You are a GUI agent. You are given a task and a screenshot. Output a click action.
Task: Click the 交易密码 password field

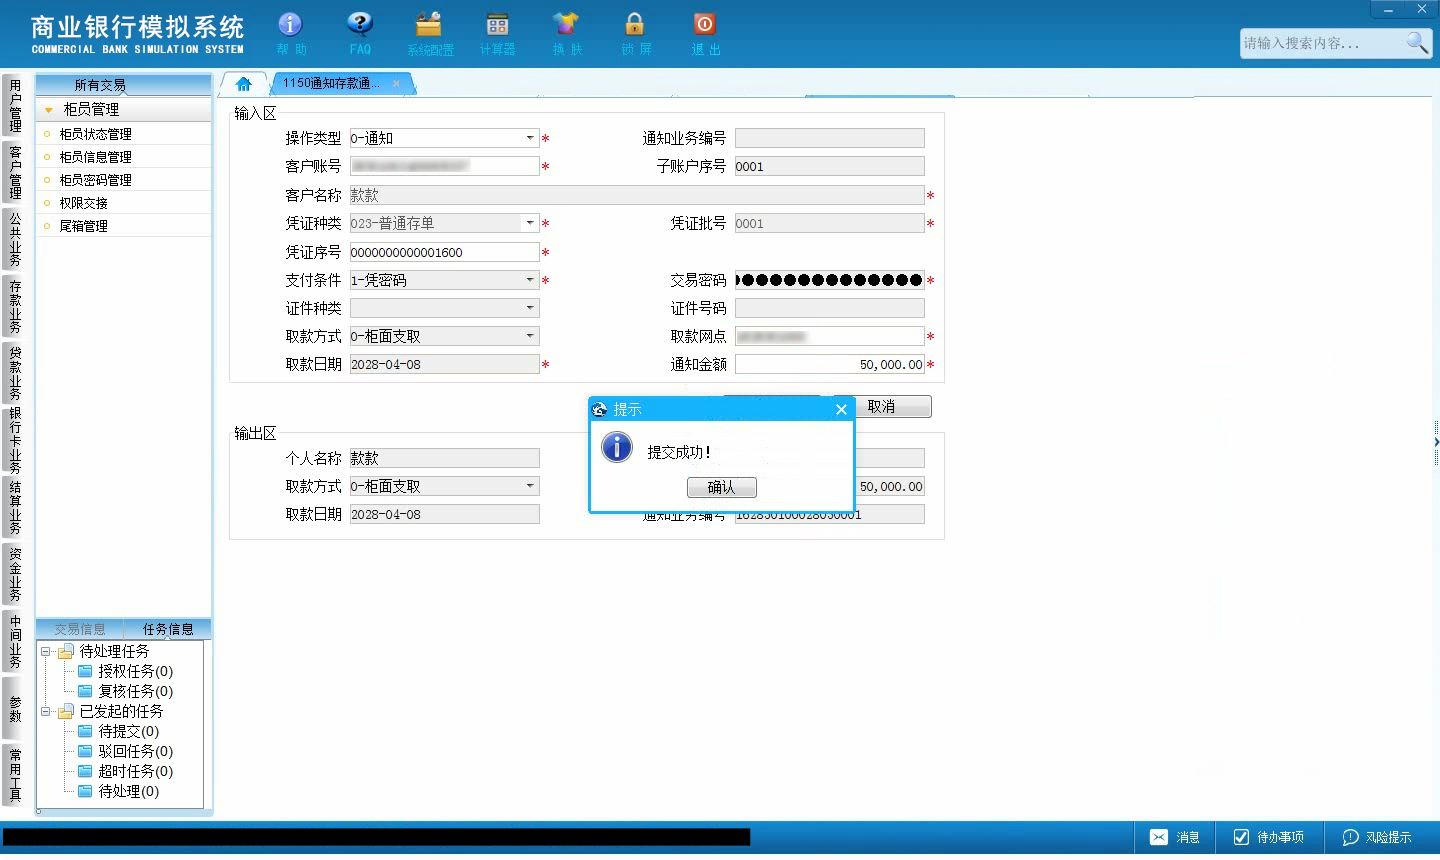pos(829,280)
